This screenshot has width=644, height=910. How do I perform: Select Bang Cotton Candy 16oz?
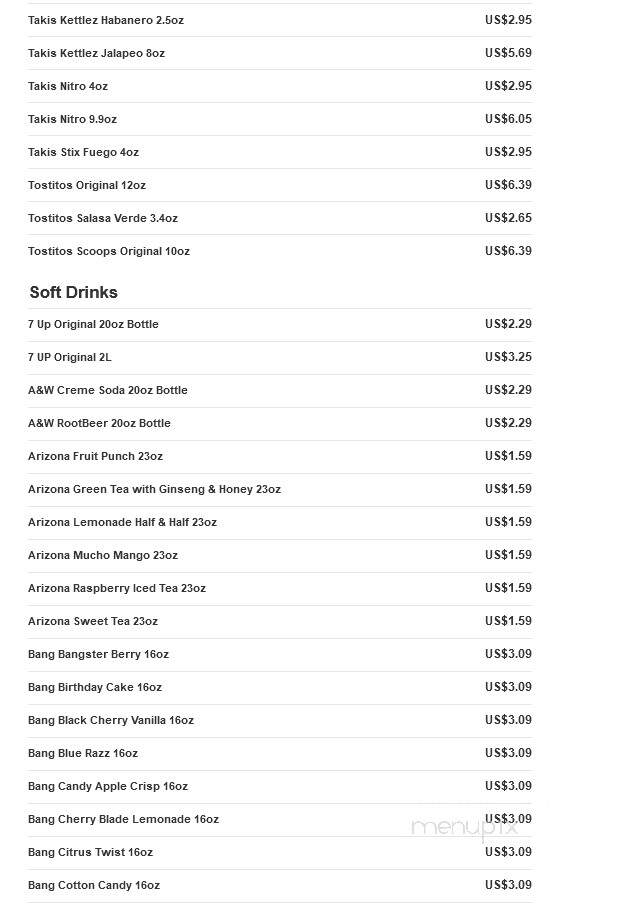point(280,886)
